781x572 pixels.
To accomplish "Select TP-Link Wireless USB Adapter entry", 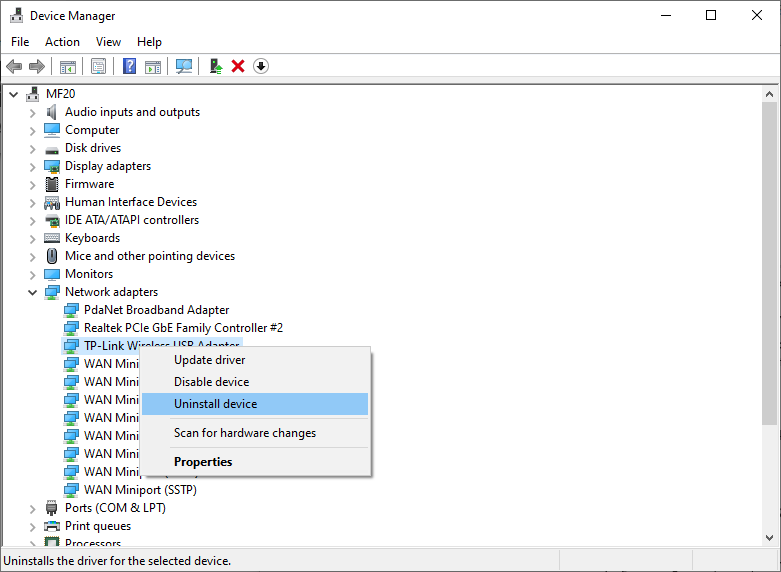I will click(152, 346).
